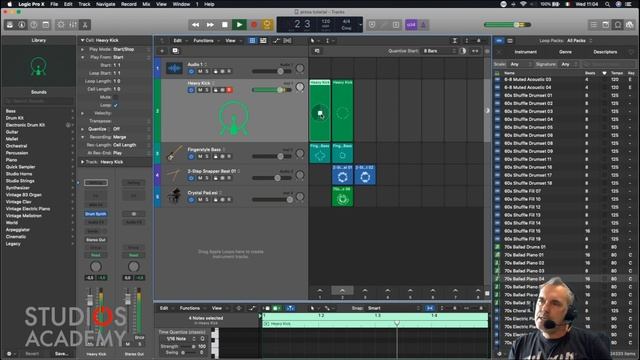Click the Crystal Pad green loop cell
Image resolution: width=640 pixels, height=360 pixels.
pyautogui.click(x=342, y=196)
